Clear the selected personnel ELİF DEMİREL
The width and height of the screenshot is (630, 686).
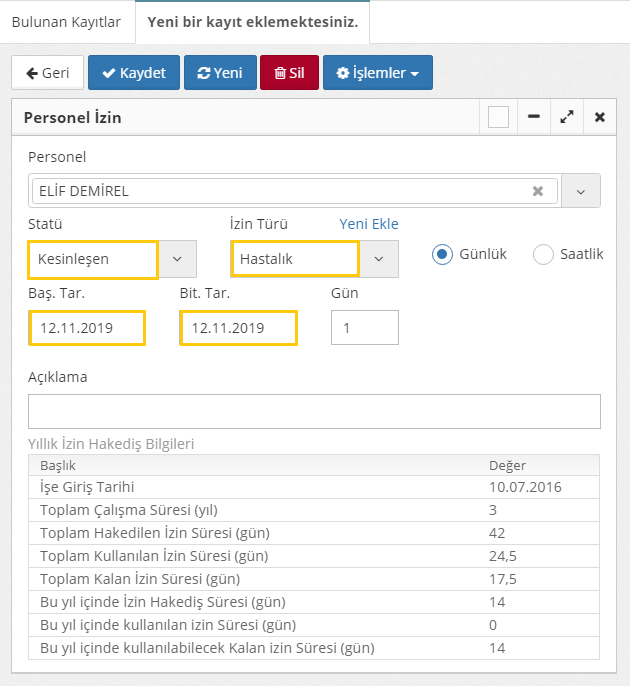[x=538, y=191]
